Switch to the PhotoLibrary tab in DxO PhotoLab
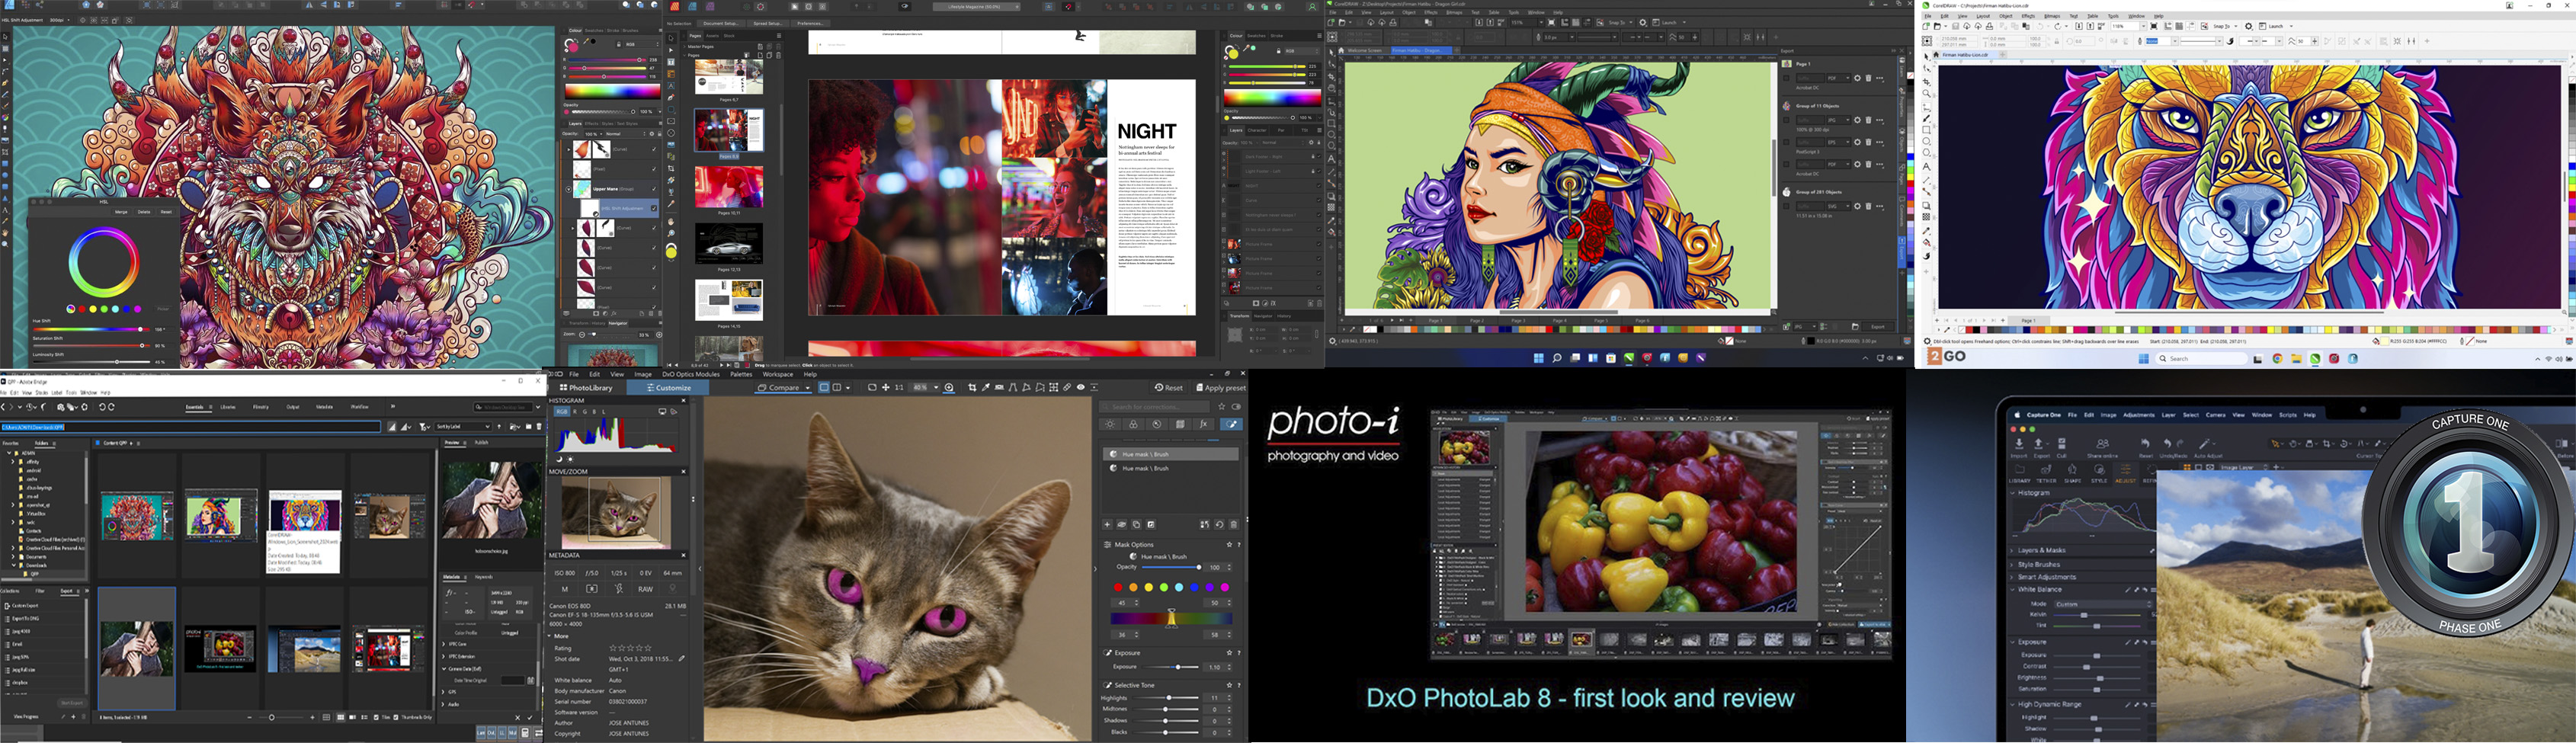Screen dimensions: 2576x743 (587, 388)
